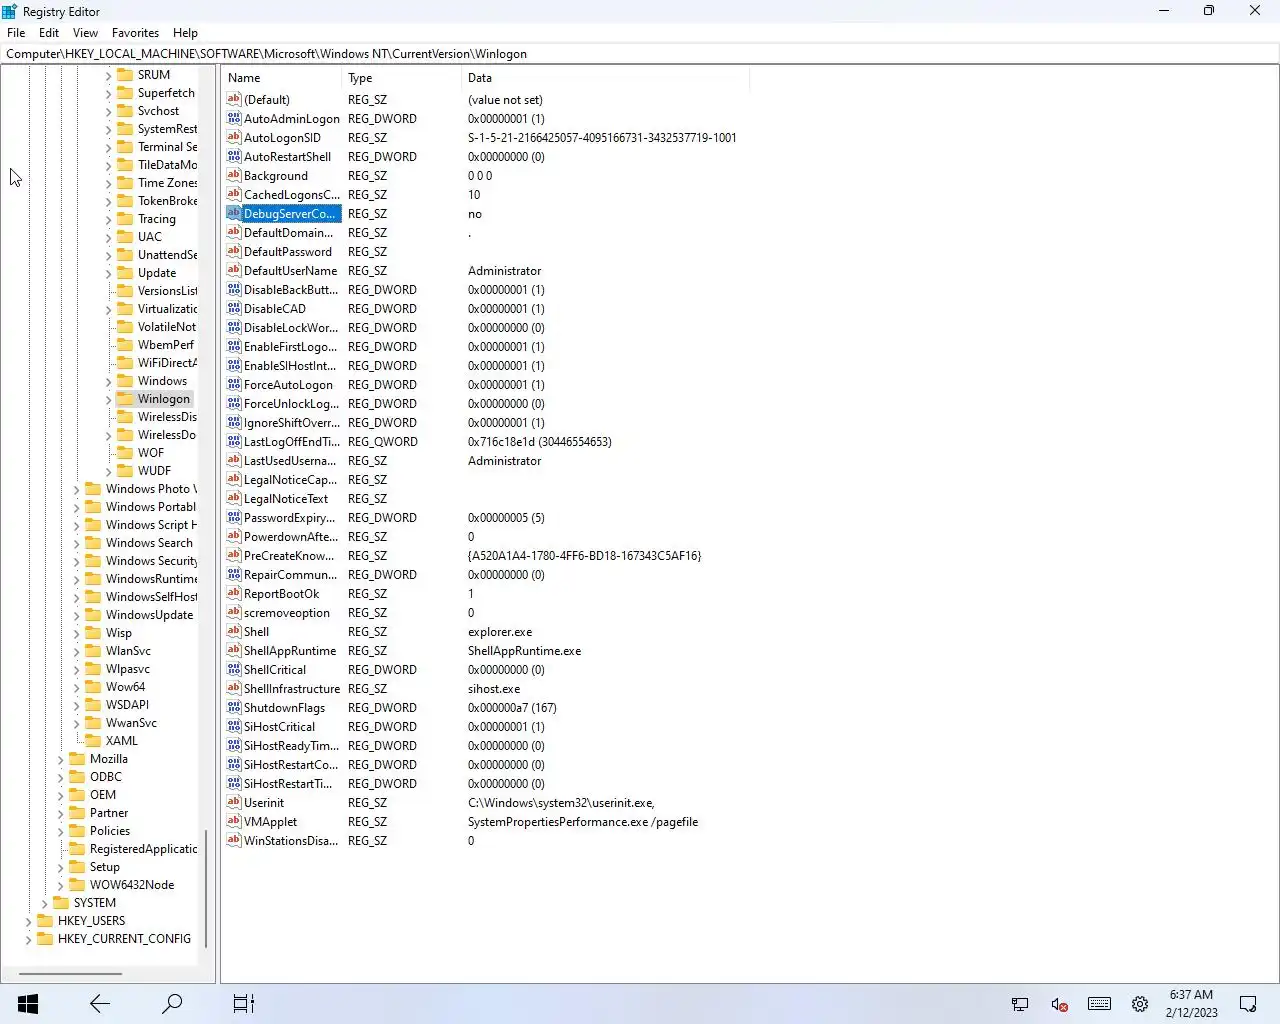Screen dimensions: 1280x1024
Task: Open the Help menu
Action: click(x=185, y=32)
